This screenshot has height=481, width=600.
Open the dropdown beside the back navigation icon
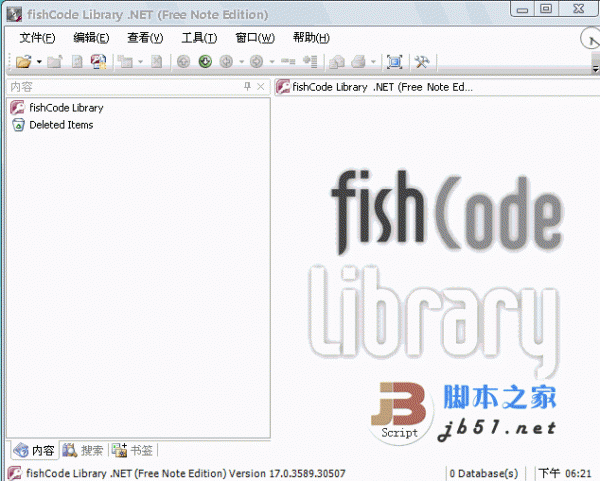pyautogui.click(x=241, y=62)
